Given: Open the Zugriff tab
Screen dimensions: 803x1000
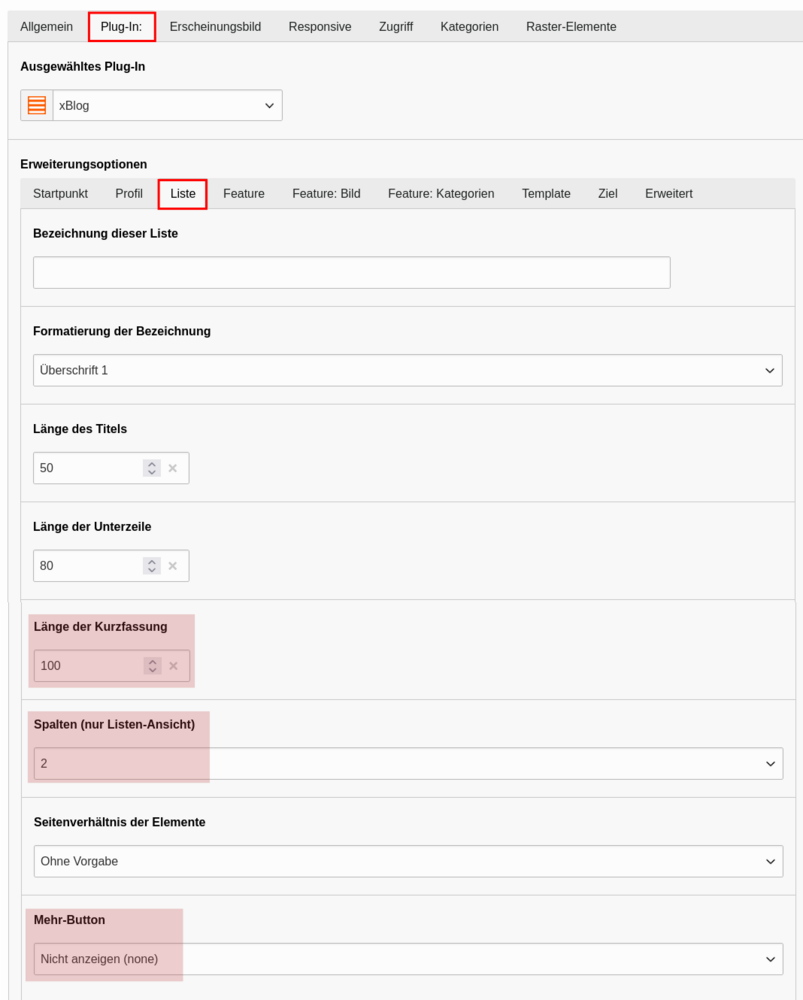Looking at the screenshot, I should 395,27.
